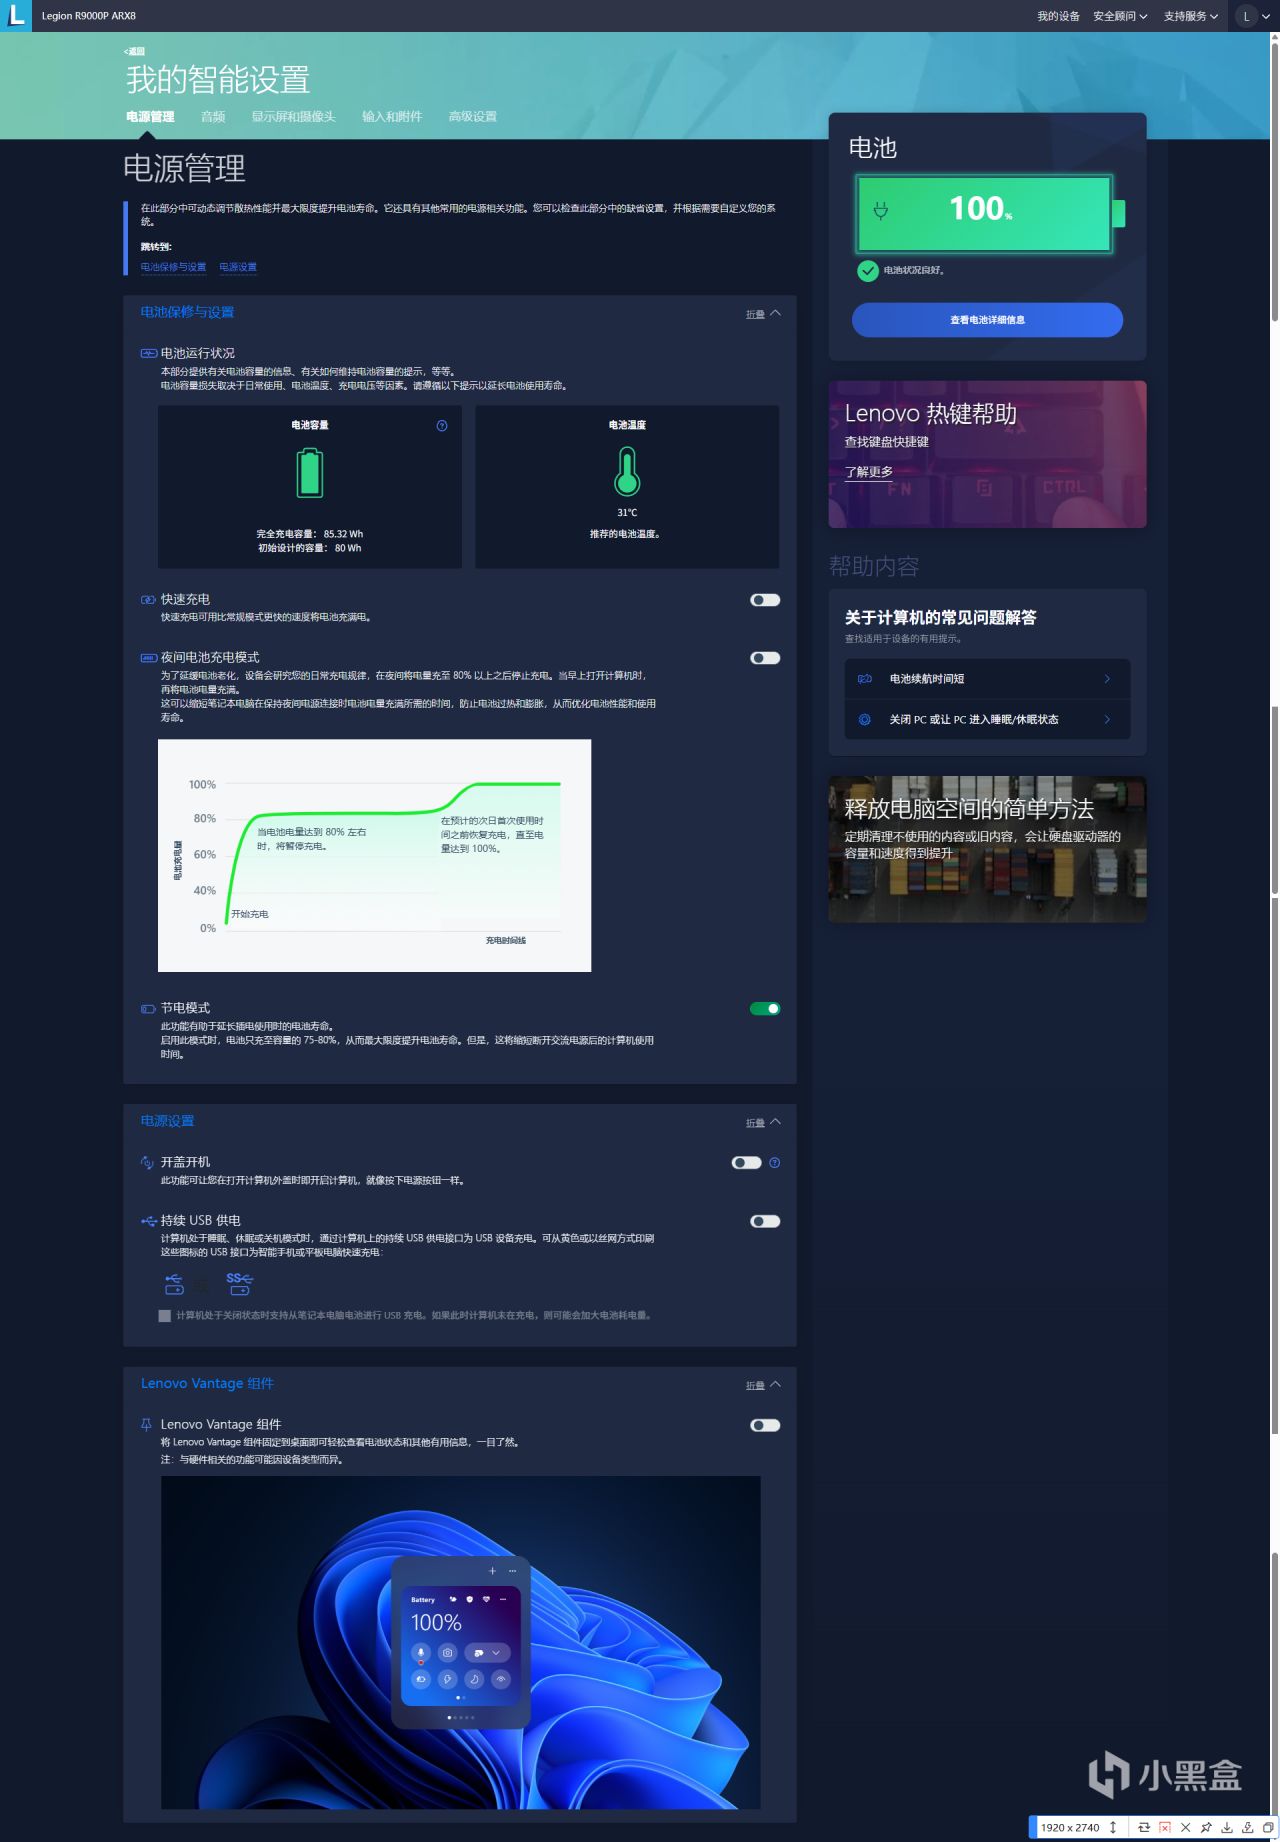Click the 查看电池详细信息 button
The height and width of the screenshot is (1842, 1280).
[x=987, y=320]
